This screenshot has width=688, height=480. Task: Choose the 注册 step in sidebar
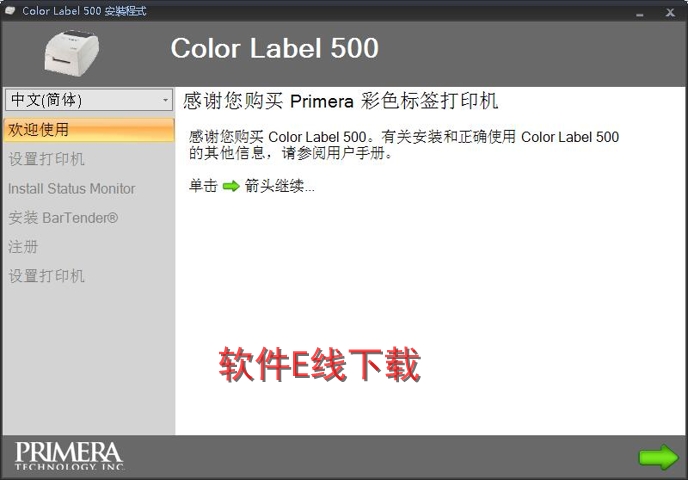24,246
